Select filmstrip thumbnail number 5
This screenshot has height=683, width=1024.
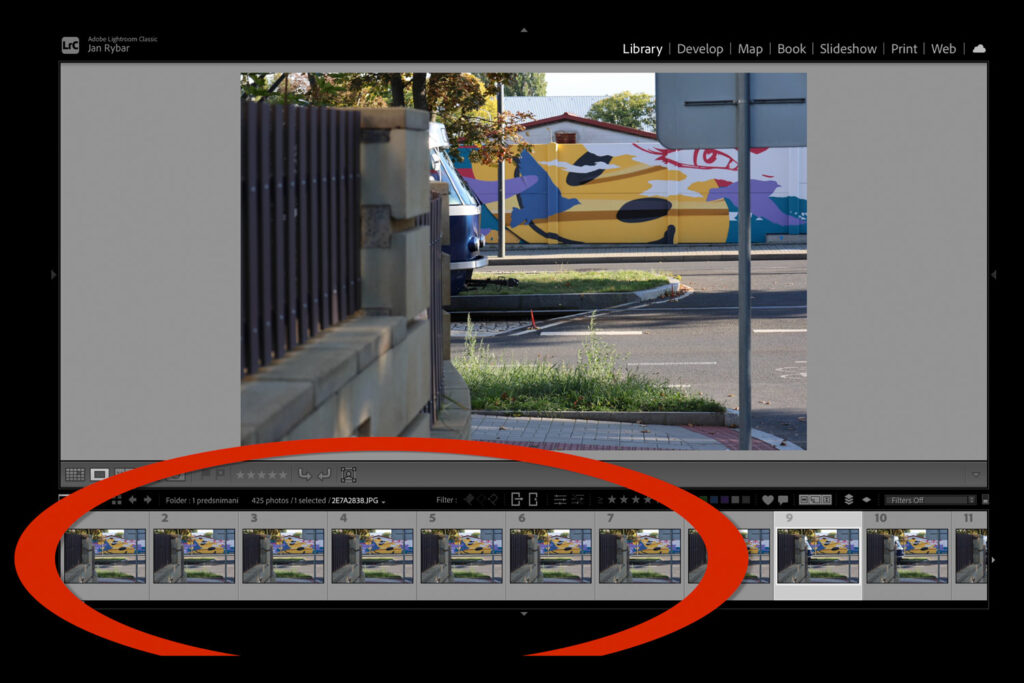[x=462, y=556]
